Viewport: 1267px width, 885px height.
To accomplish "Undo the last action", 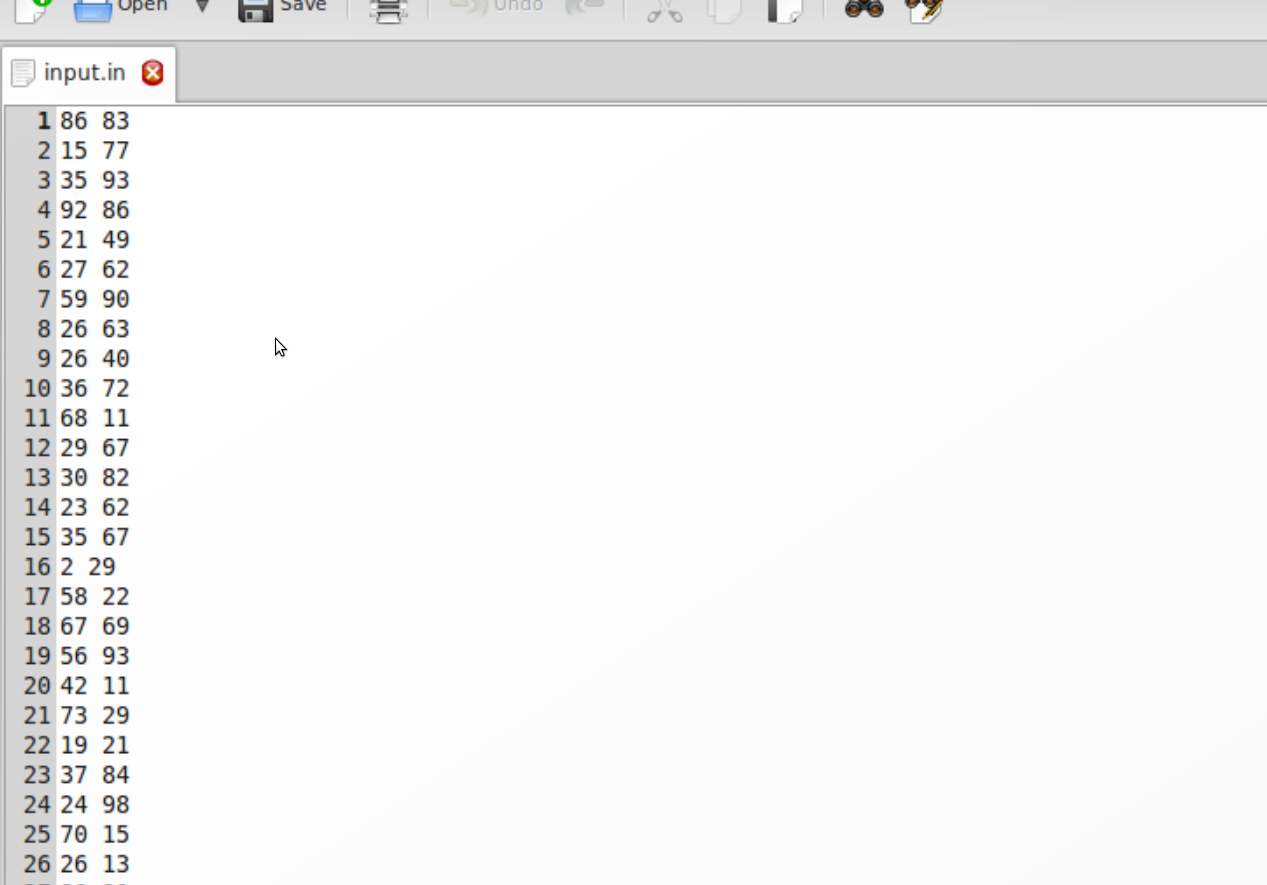I will [x=496, y=8].
